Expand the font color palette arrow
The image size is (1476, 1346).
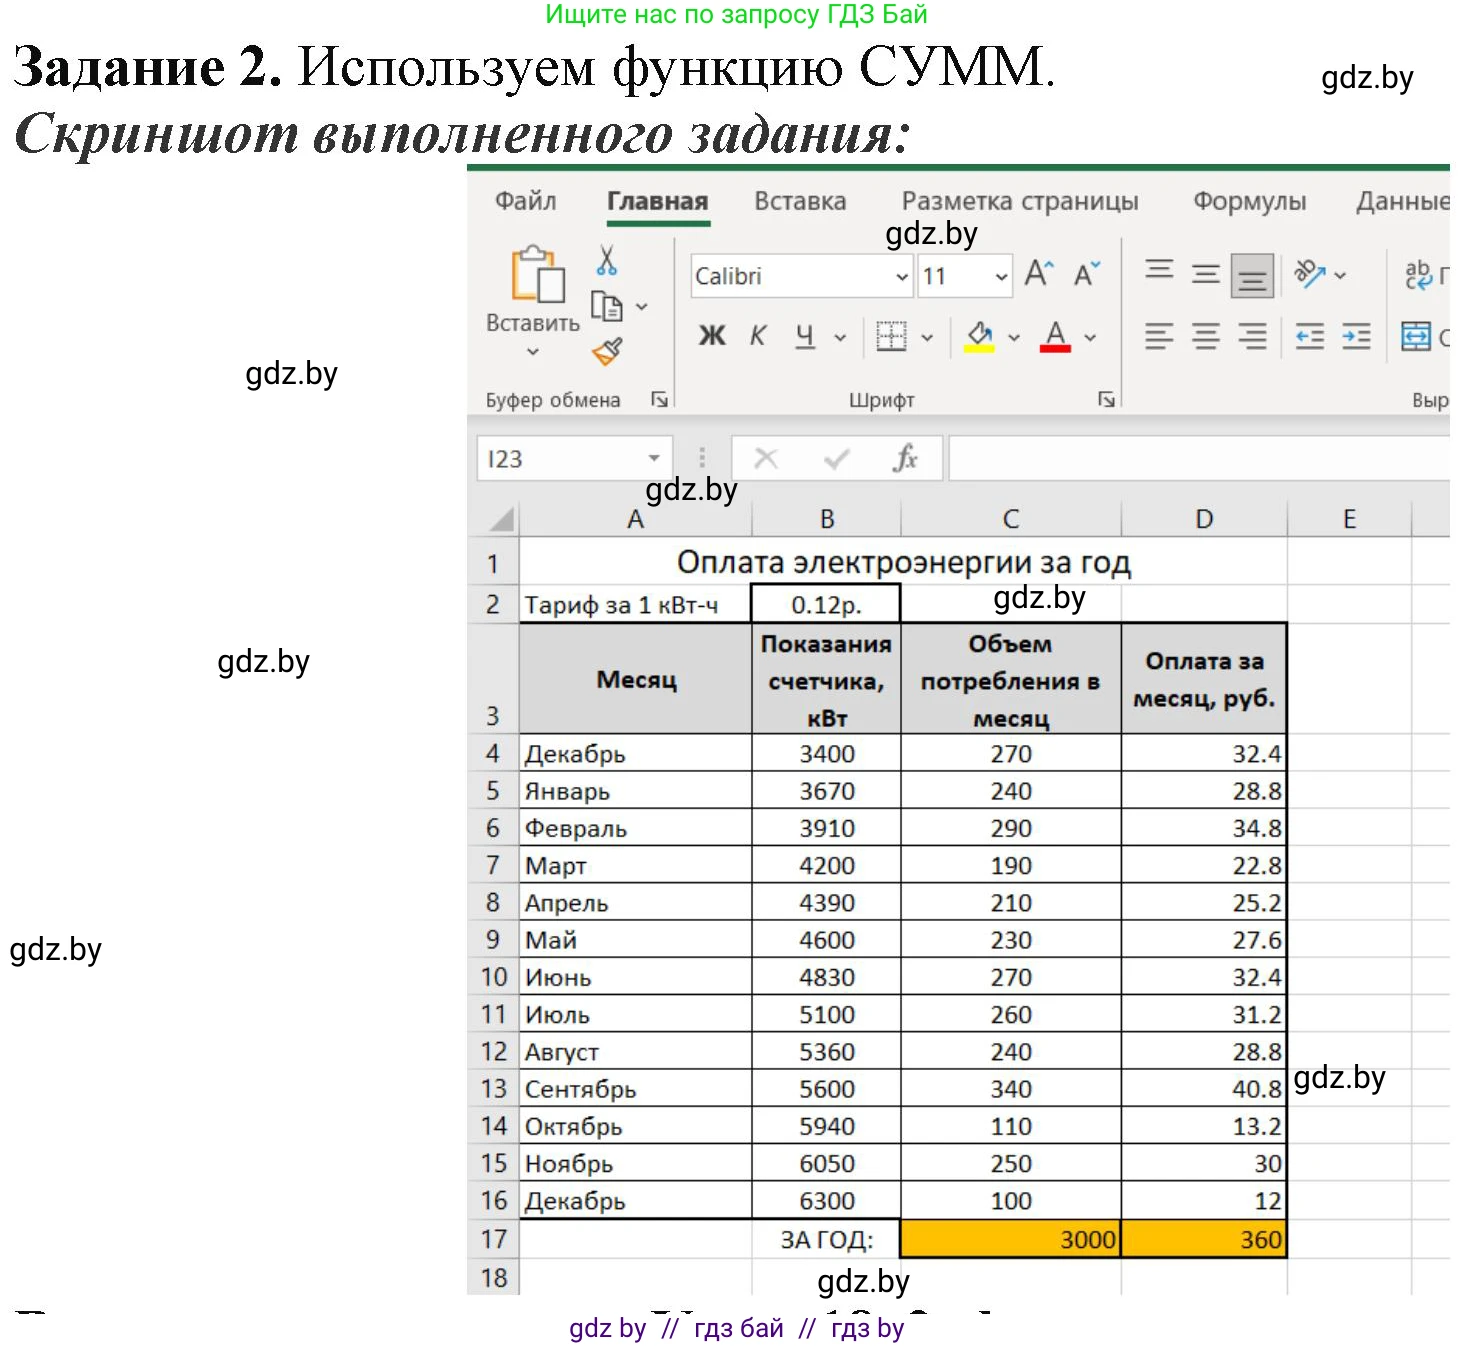tap(1090, 338)
